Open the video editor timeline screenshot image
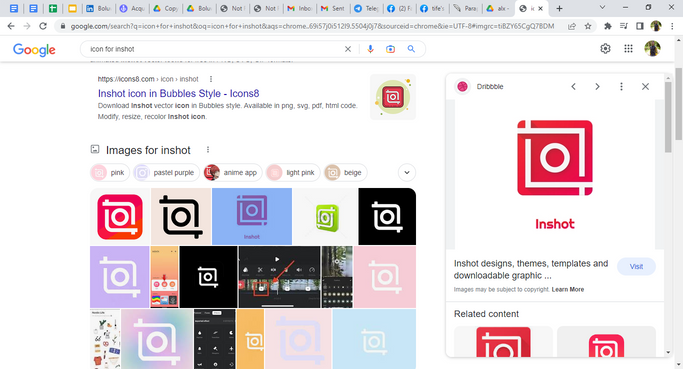683x369 pixels. pos(279,277)
